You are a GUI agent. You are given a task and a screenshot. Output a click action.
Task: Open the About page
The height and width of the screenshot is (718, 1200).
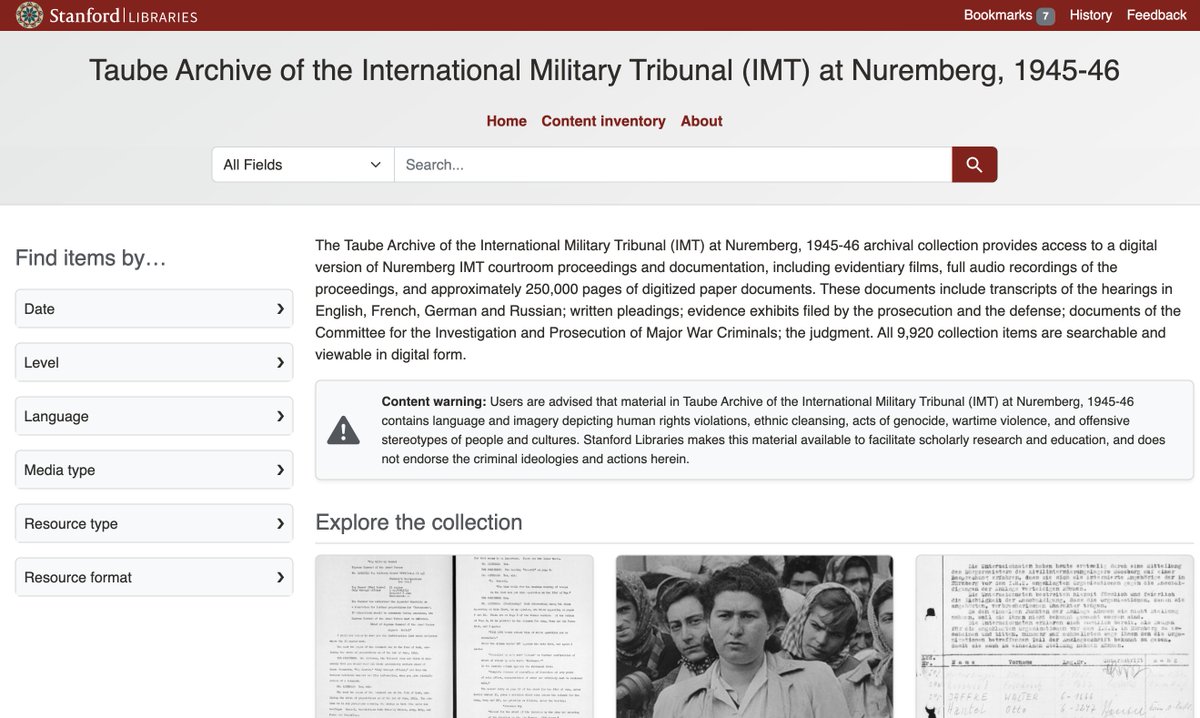[x=701, y=121]
